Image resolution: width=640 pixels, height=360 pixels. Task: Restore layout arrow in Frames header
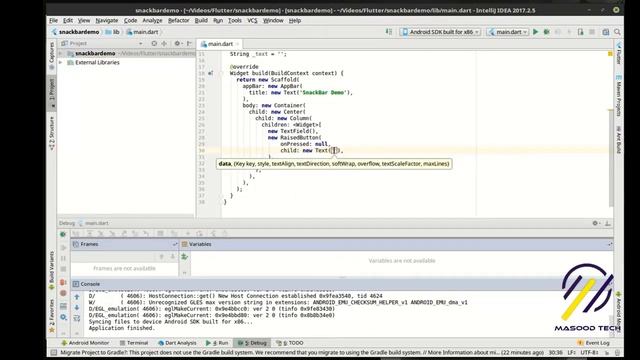pyautogui.click(x=175, y=244)
